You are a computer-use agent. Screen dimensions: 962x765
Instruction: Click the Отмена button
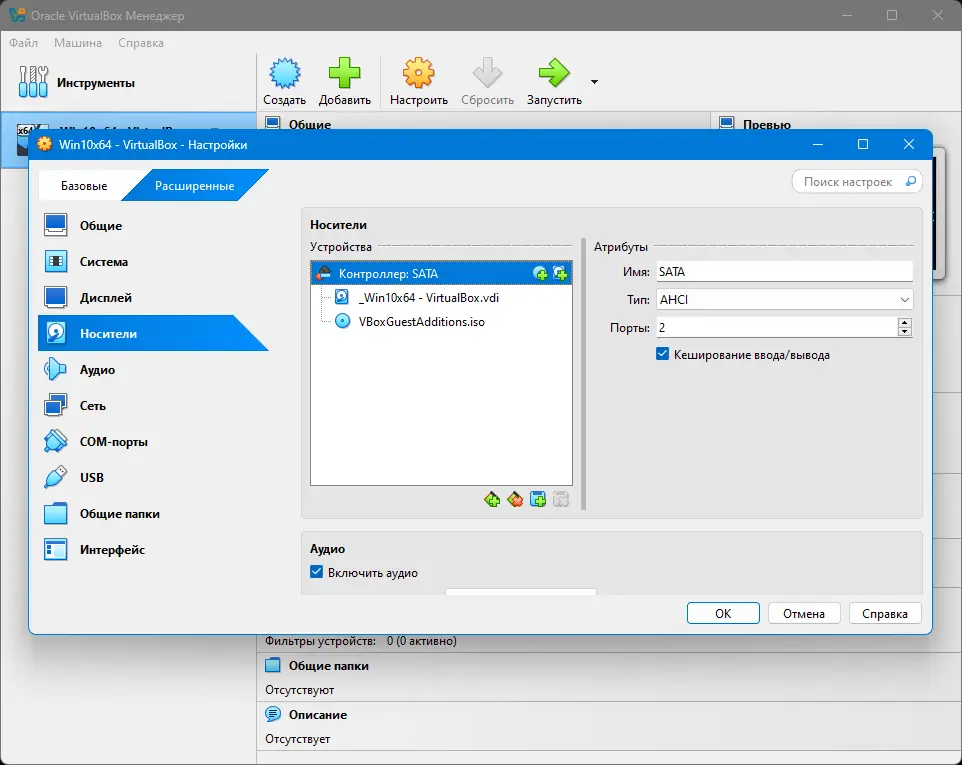804,613
